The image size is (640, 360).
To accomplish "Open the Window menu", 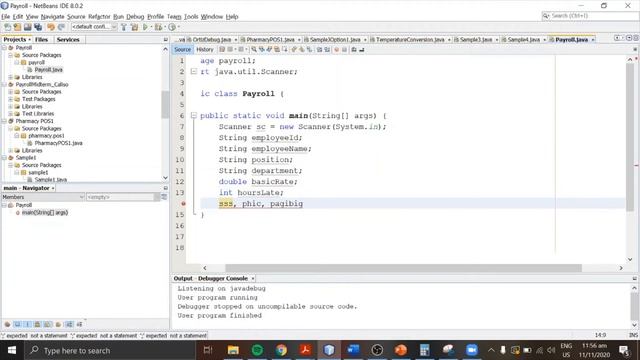I will click(212, 17).
